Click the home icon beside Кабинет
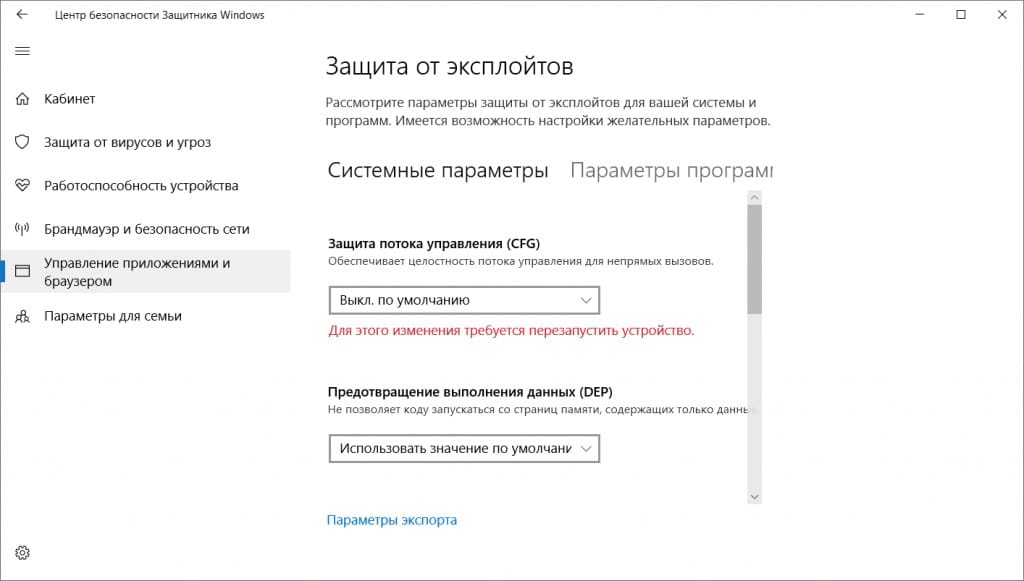1024x581 pixels. [22, 99]
